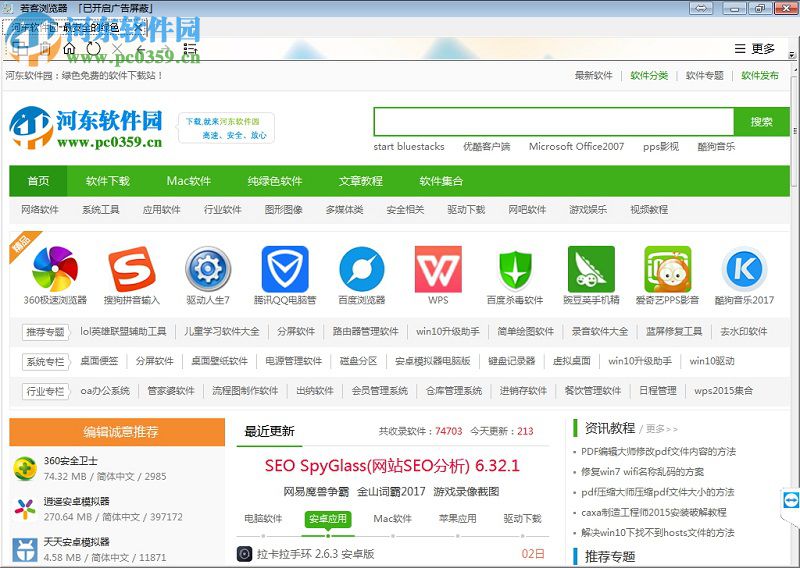Screen dimensions: 800x568
Task: Switch to the 最近更新 heading tab
Action: pyautogui.click(x=269, y=431)
